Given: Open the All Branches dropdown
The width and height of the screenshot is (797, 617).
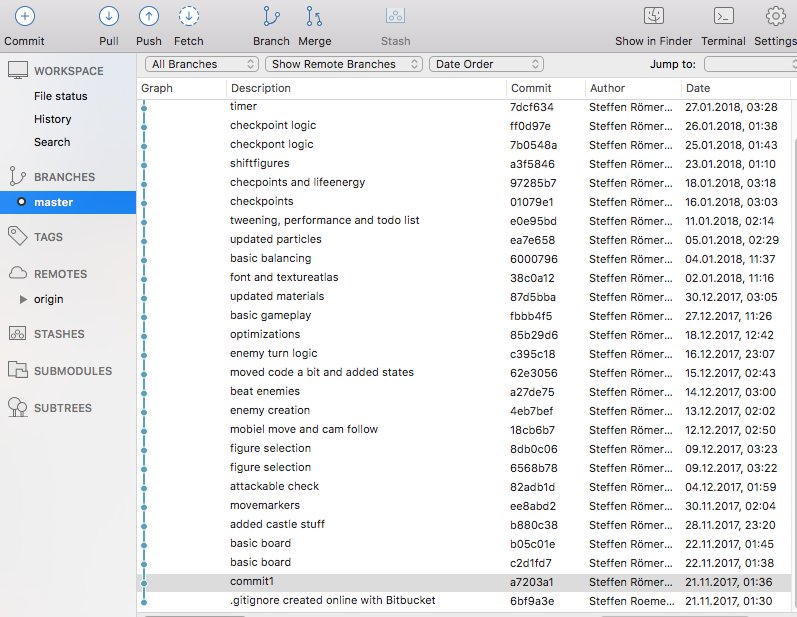Looking at the screenshot, I should click(202, 64).
